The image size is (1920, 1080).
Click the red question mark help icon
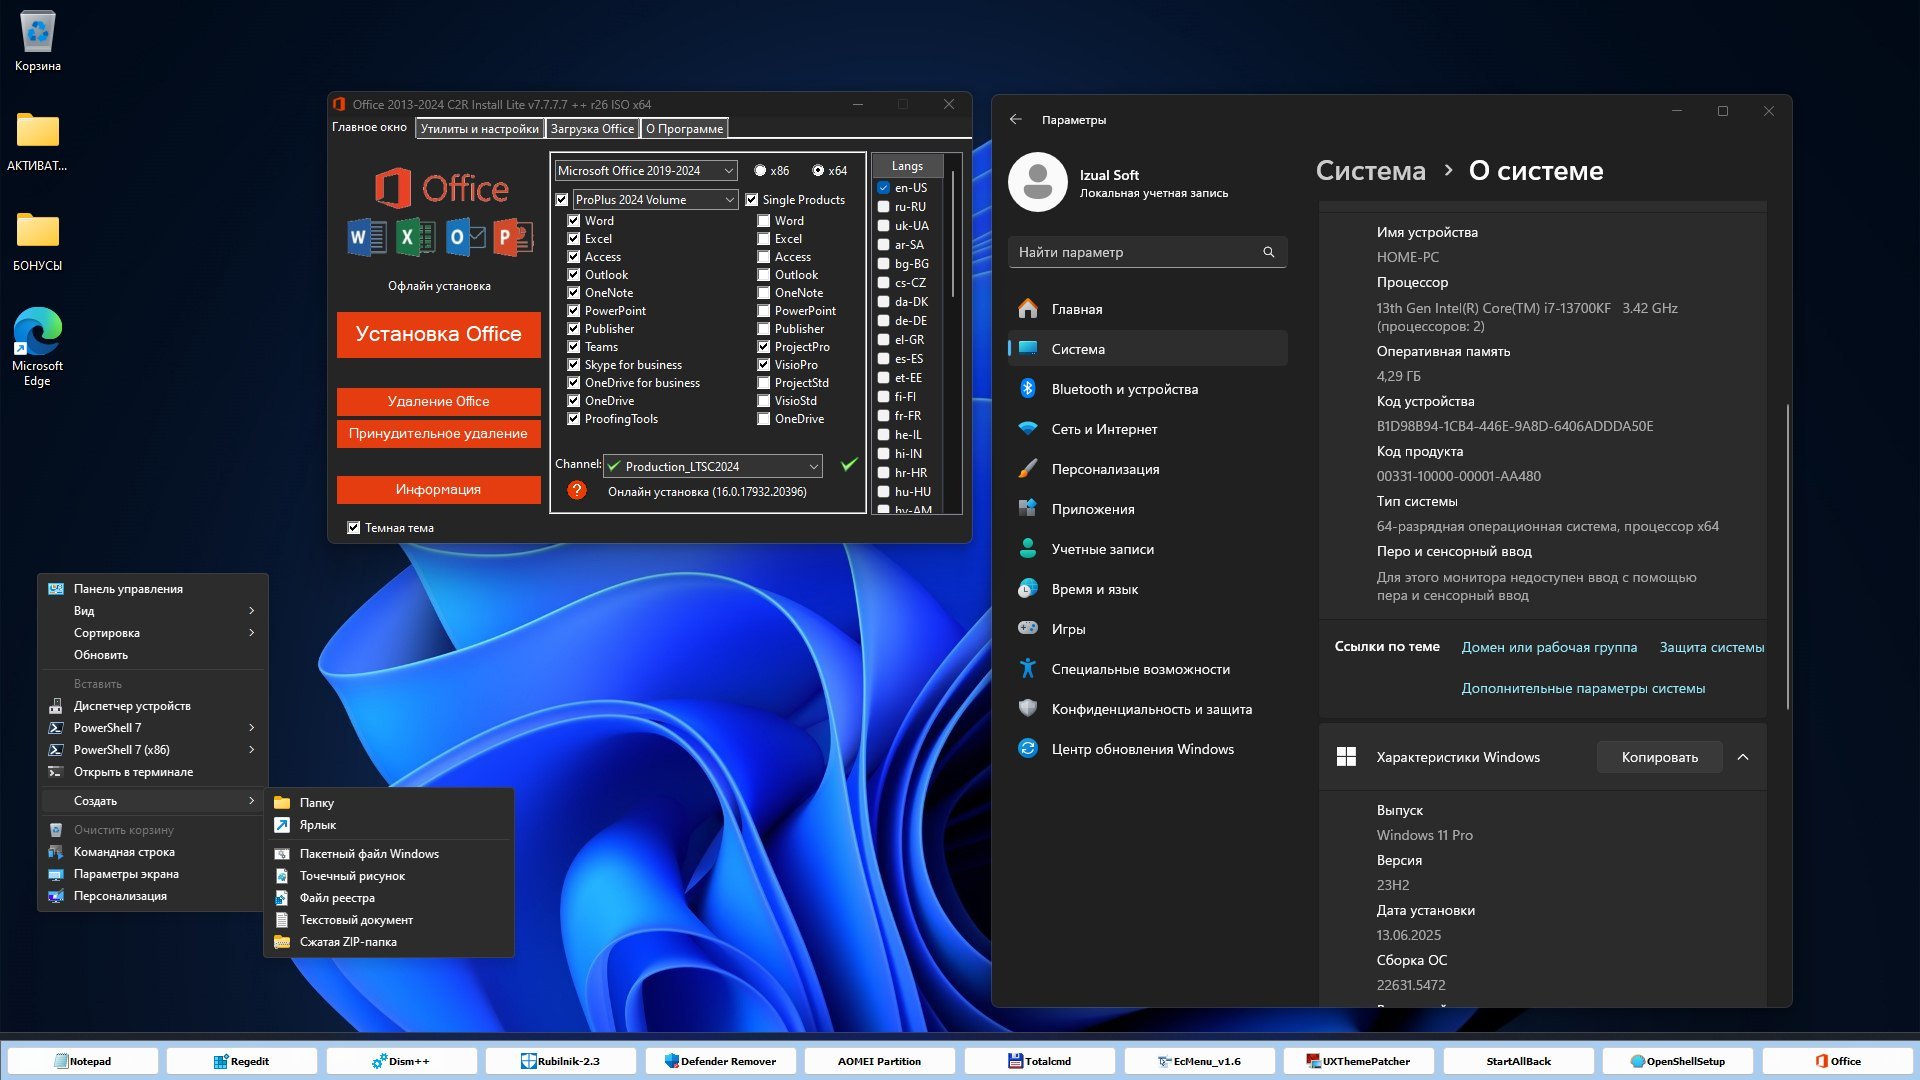click(x=576, y=490)
